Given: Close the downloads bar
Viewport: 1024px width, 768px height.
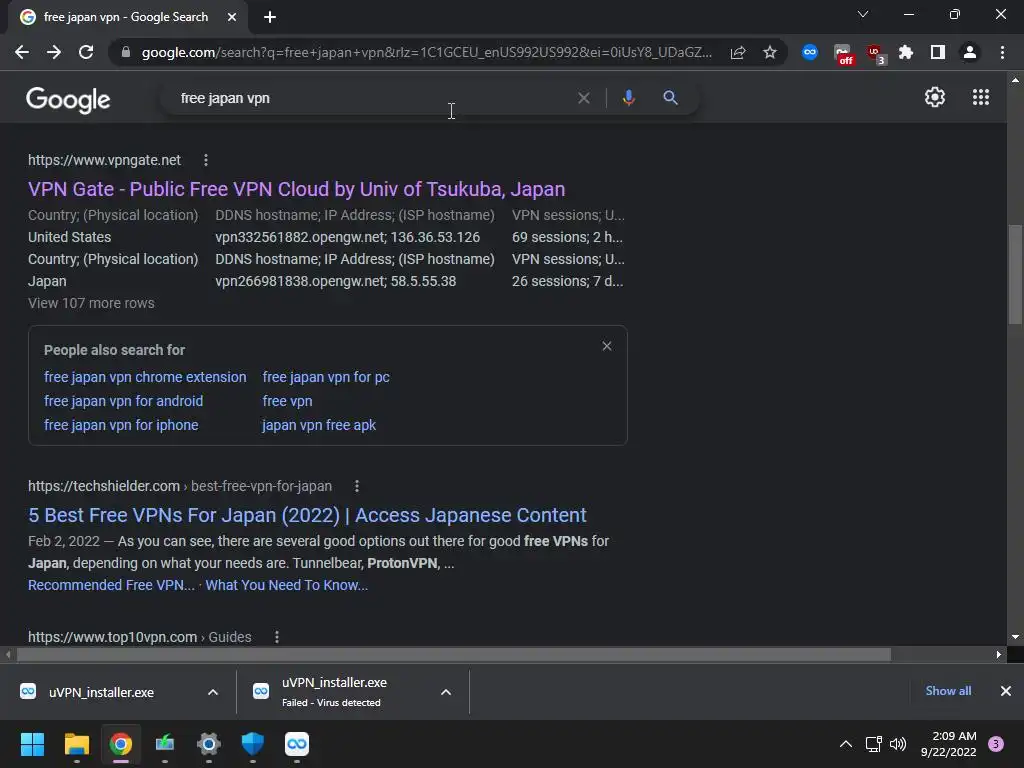Looking at the screenshot, I should [x=1006, y=691].
